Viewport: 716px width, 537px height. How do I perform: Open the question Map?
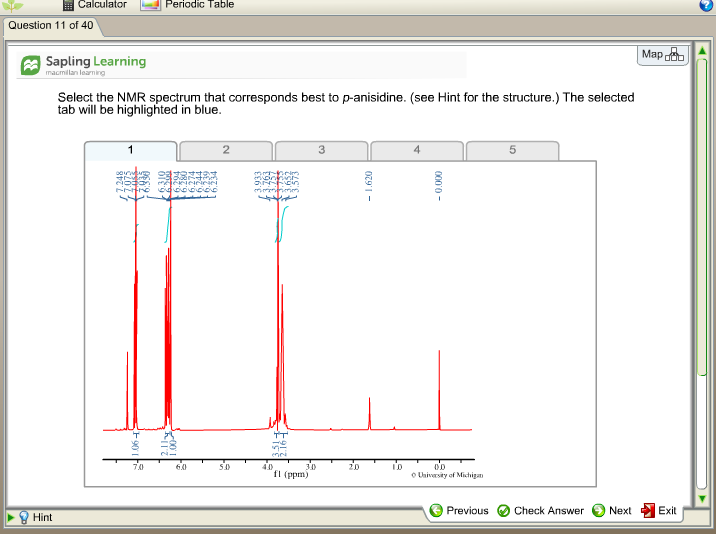coord(662,54)
